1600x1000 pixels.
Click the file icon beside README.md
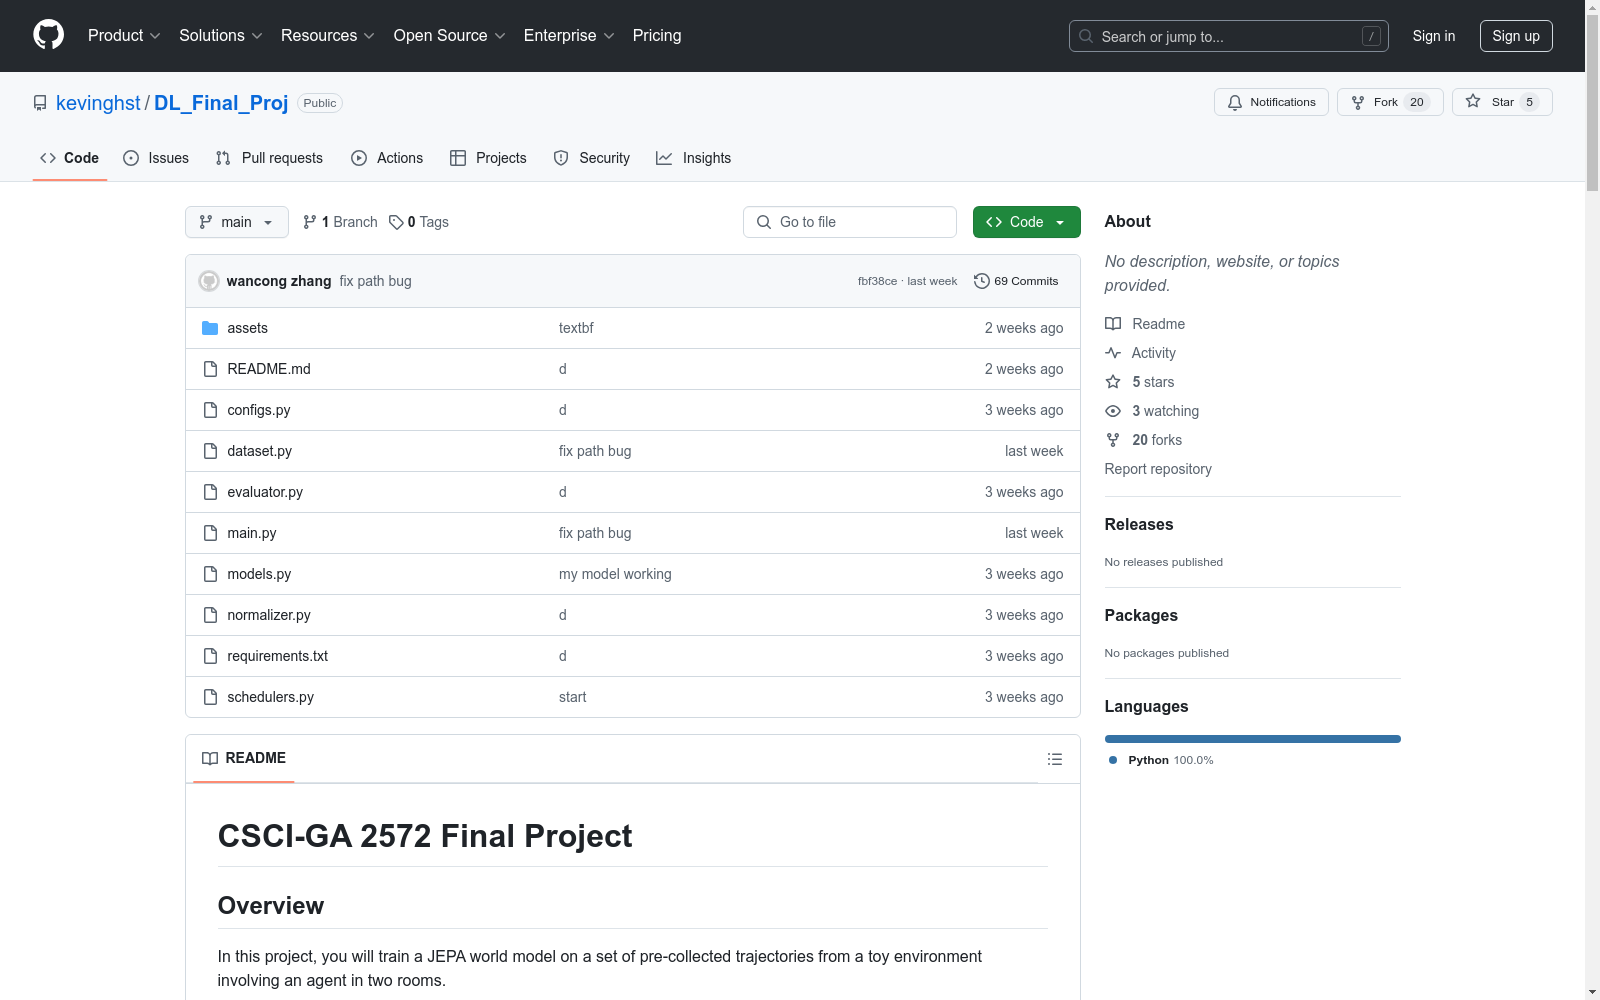point(210,369)
